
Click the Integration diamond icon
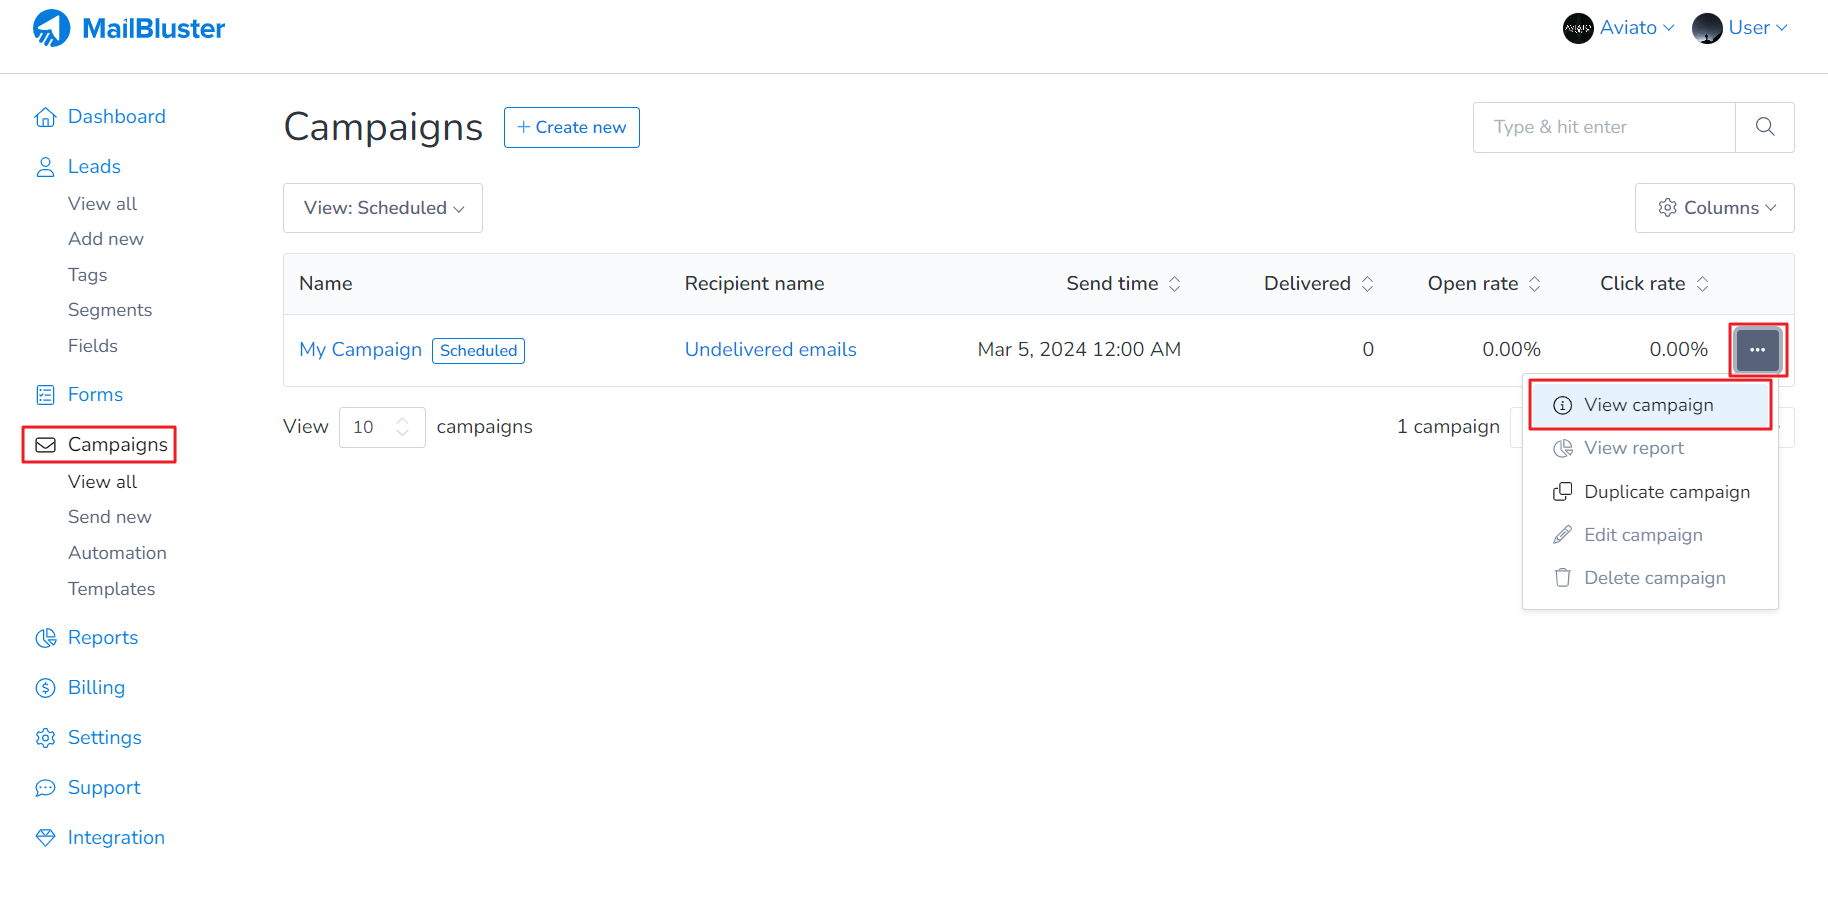[x=45, y=838]
